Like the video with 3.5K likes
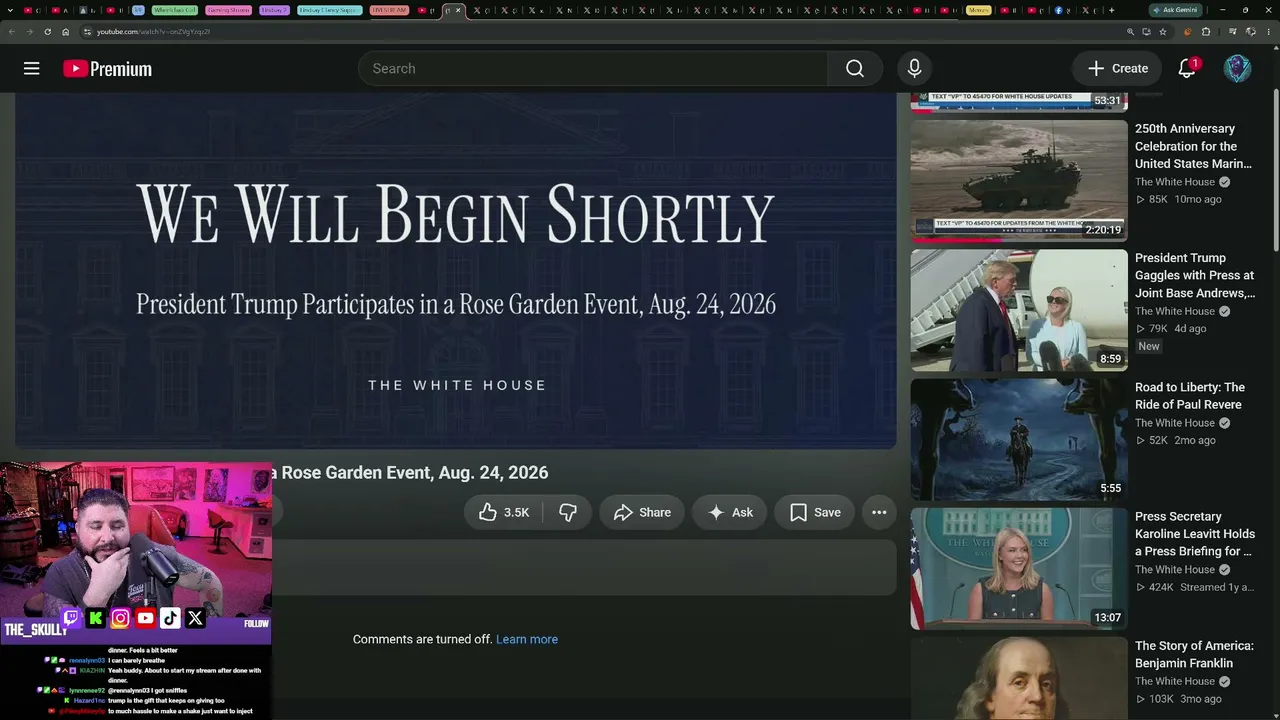 pos(504,512)
